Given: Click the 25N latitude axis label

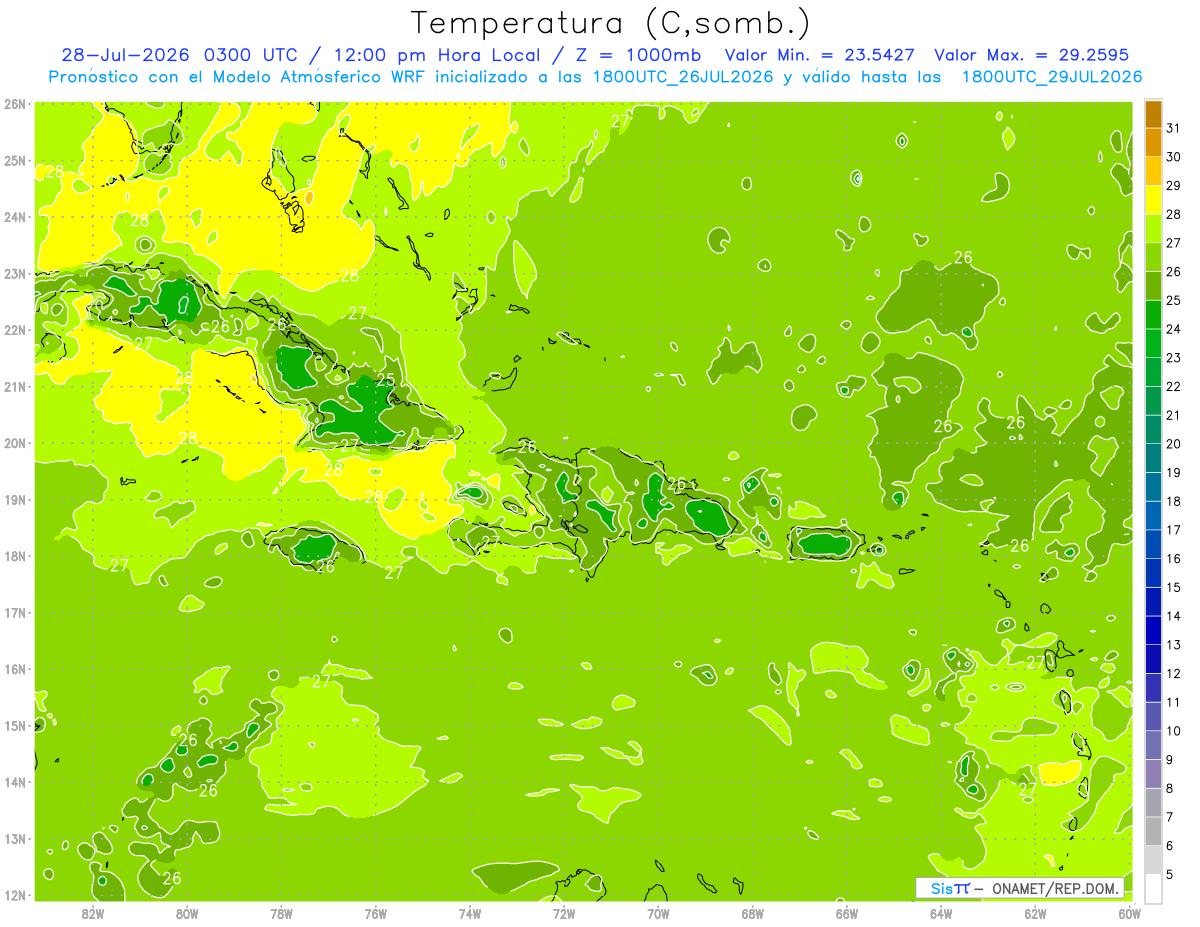Looking at the screenshot, I should point(15,160).
